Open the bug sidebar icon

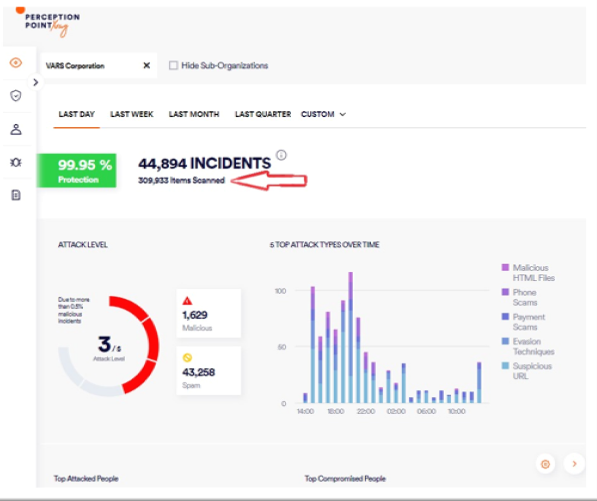coord(16,163)
